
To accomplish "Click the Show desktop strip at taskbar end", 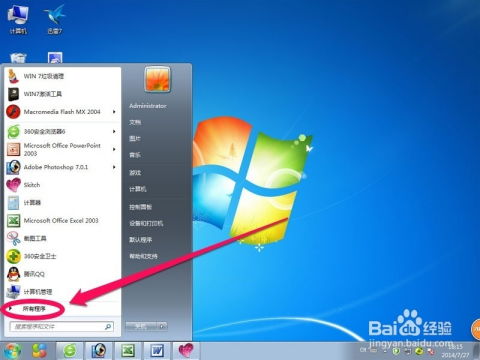I will [477, 351].
